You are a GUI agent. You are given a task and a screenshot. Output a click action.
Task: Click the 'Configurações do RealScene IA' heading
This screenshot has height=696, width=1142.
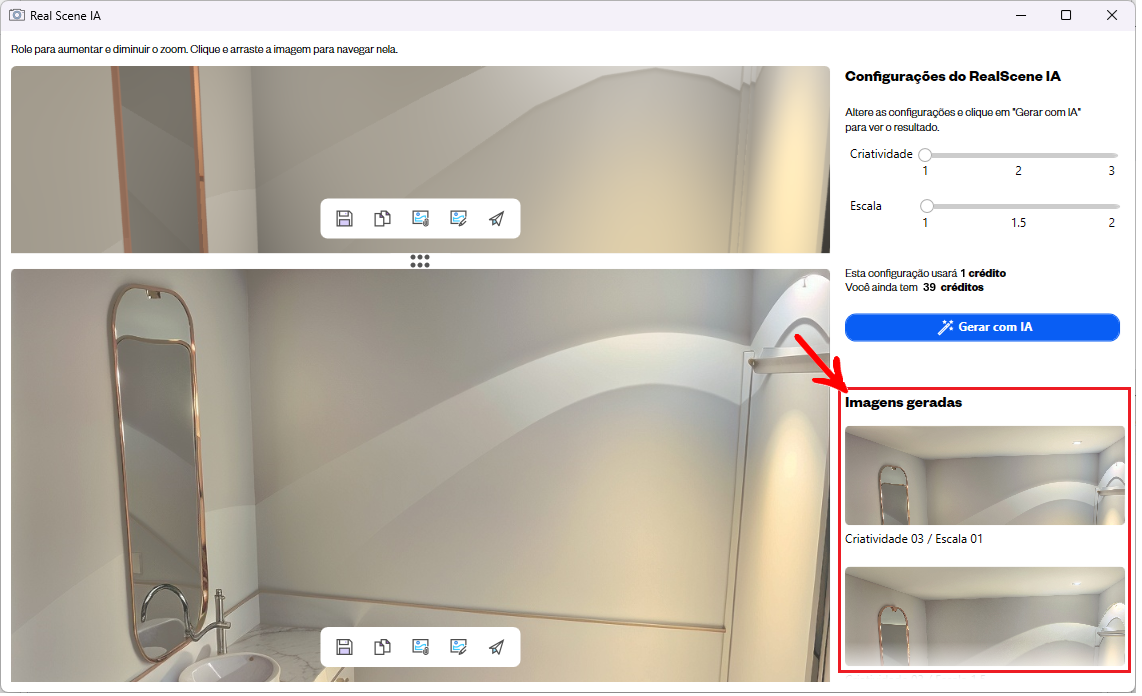point(953,76)
